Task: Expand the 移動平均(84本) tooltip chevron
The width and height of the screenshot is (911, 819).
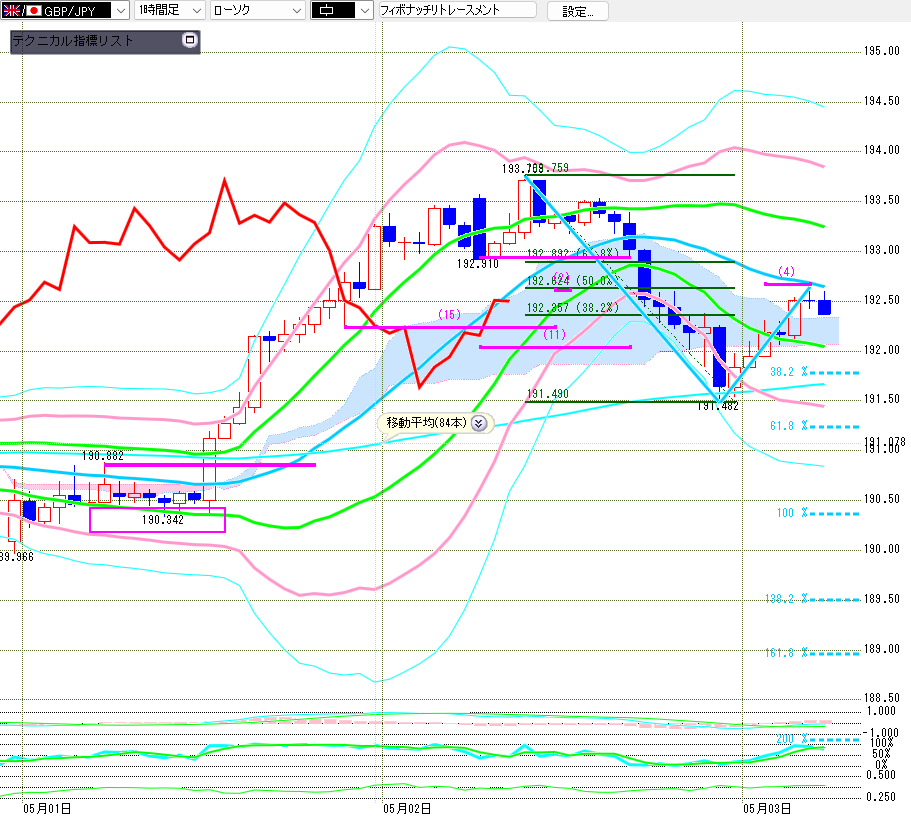Action: coord(478,423)
